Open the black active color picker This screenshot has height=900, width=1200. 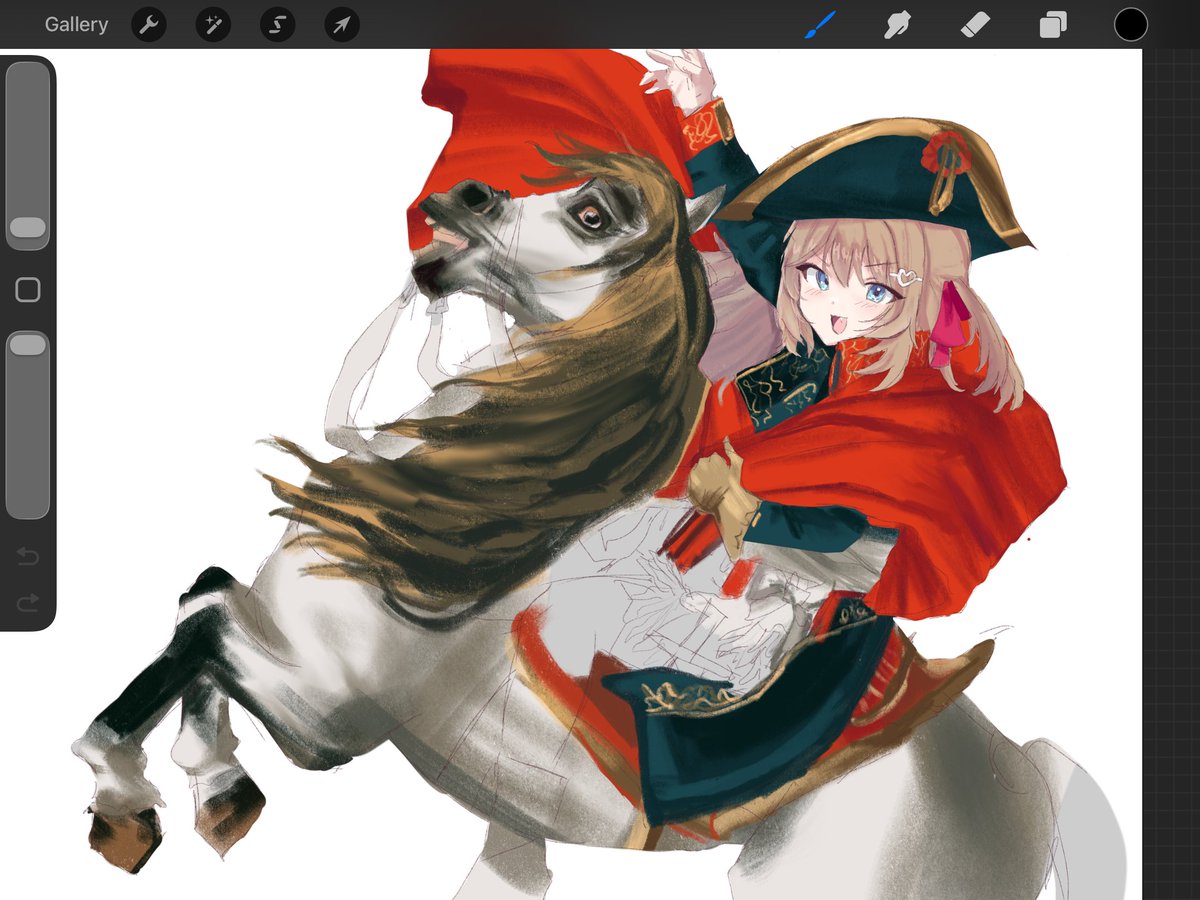click(1131, 25)
